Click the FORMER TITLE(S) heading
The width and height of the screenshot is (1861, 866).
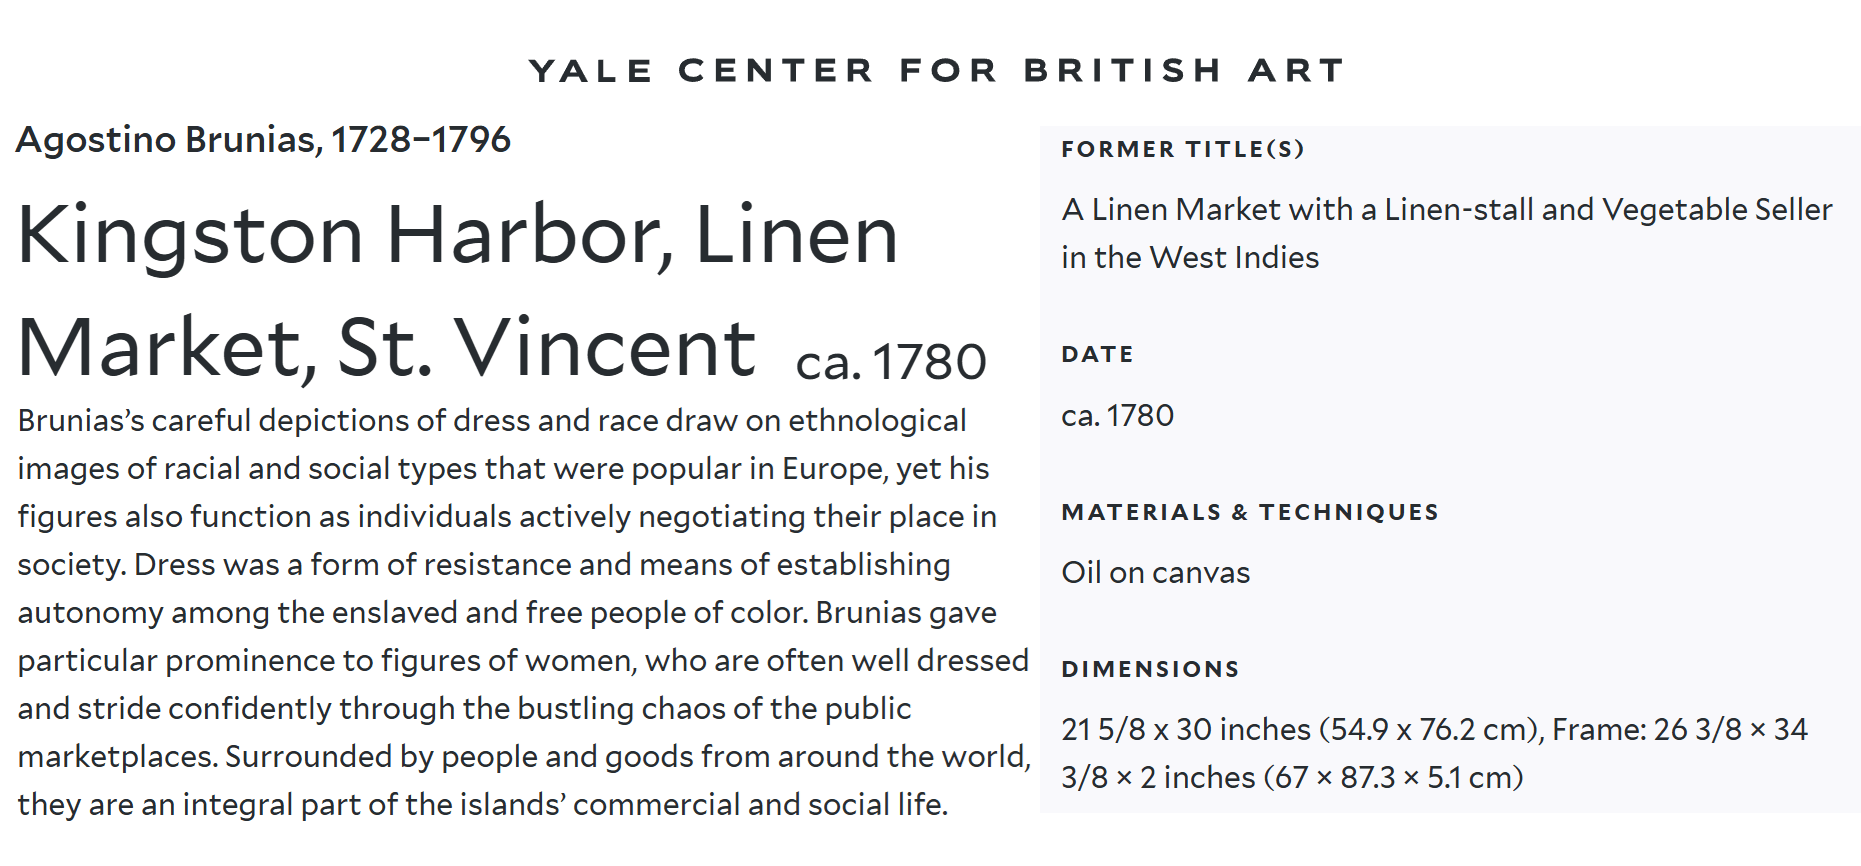click(1182, 150)
